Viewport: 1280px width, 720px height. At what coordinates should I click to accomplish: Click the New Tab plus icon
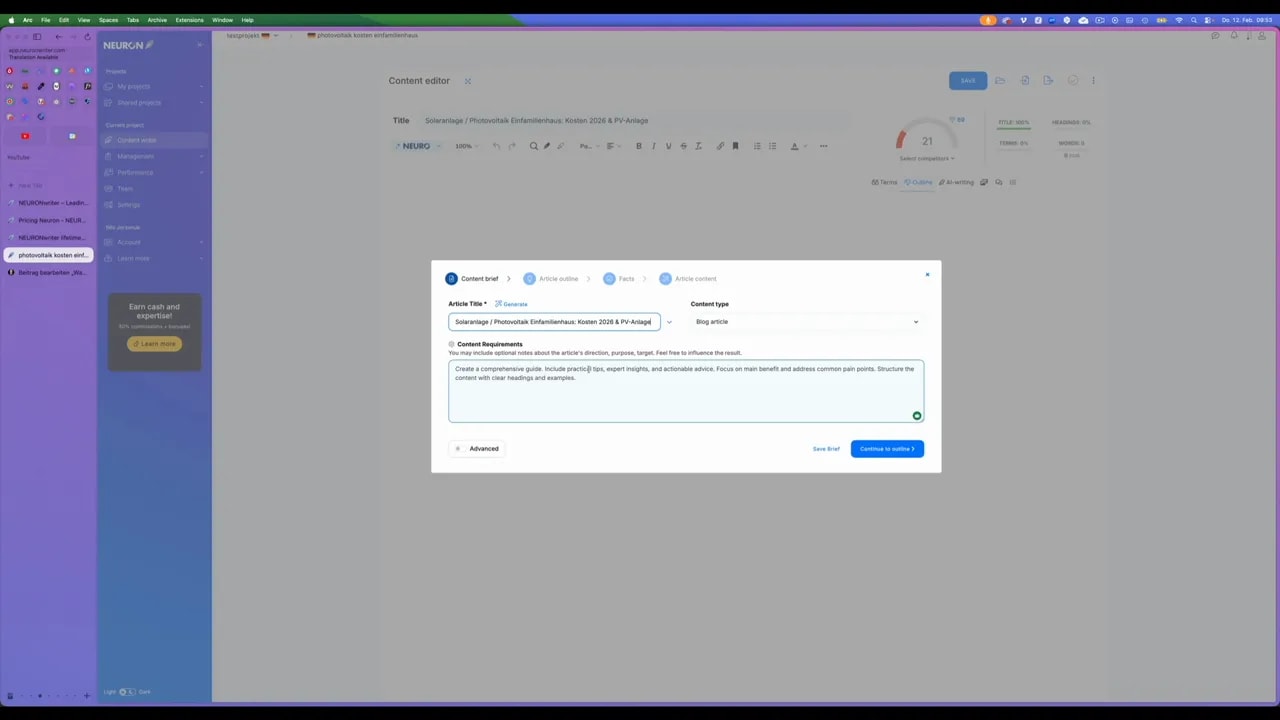(11, 185)
